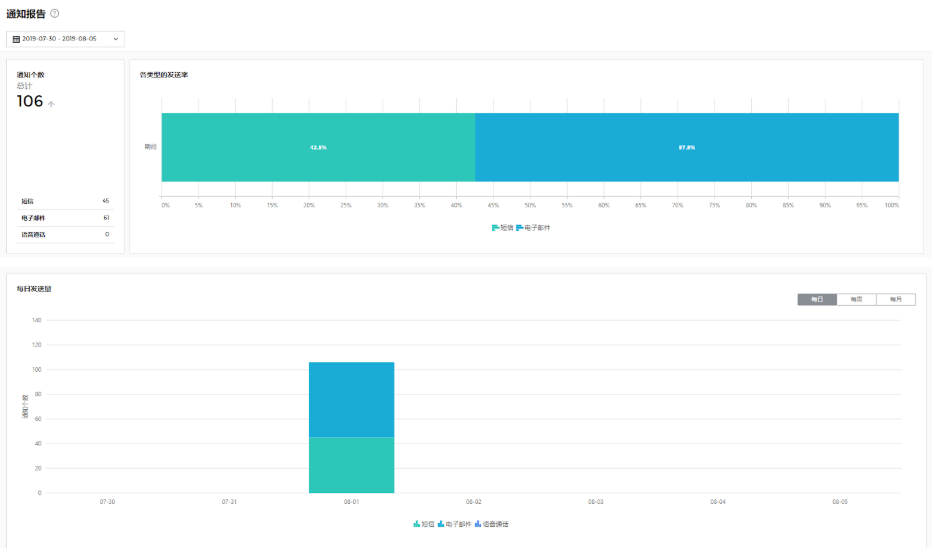Click the 短信 row in notification count
This screenshot has height=549, width=936.
pyautogui.click(x=65, y=201)
